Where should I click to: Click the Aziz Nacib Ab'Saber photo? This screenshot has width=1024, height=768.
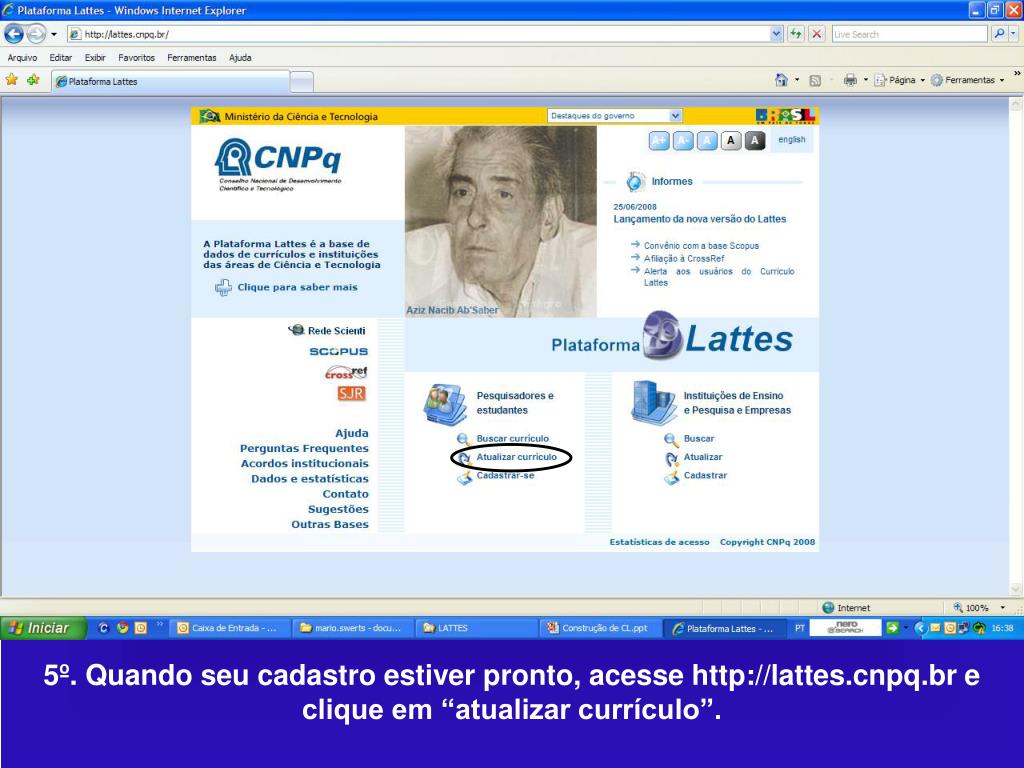pos(501,221)
